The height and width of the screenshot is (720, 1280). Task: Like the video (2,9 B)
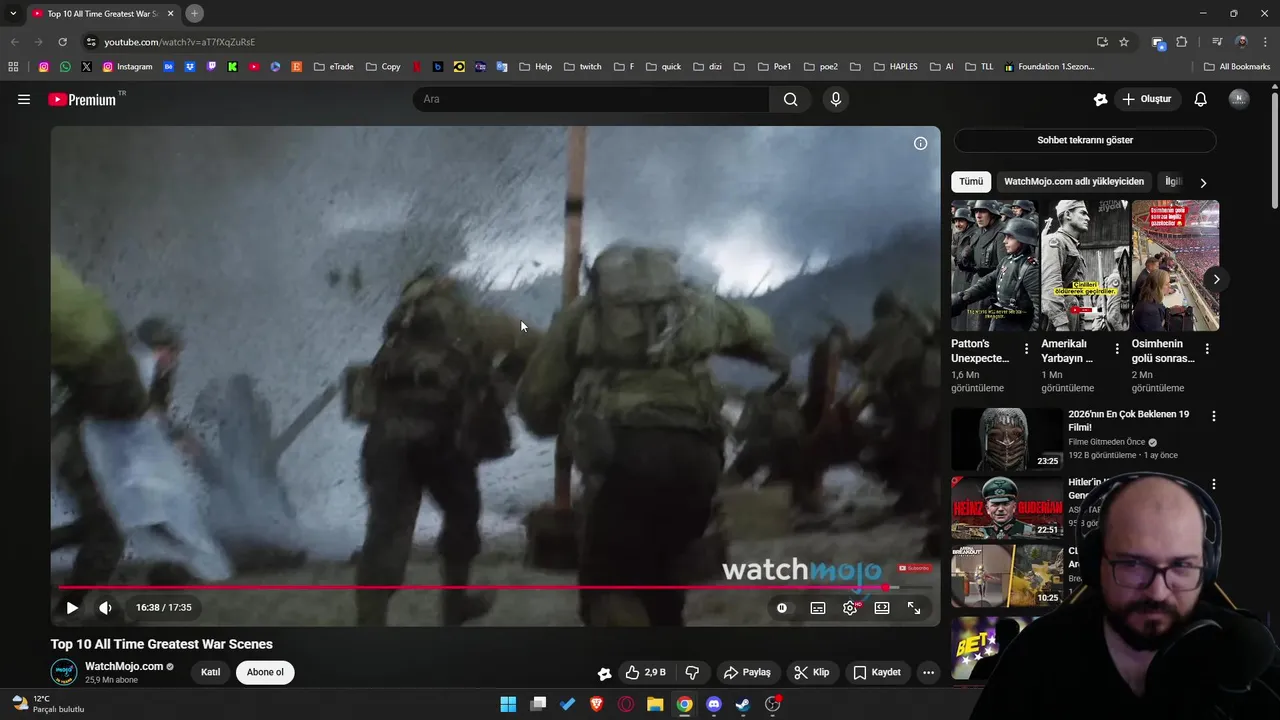pyautogui.click(x=645, y=672)
